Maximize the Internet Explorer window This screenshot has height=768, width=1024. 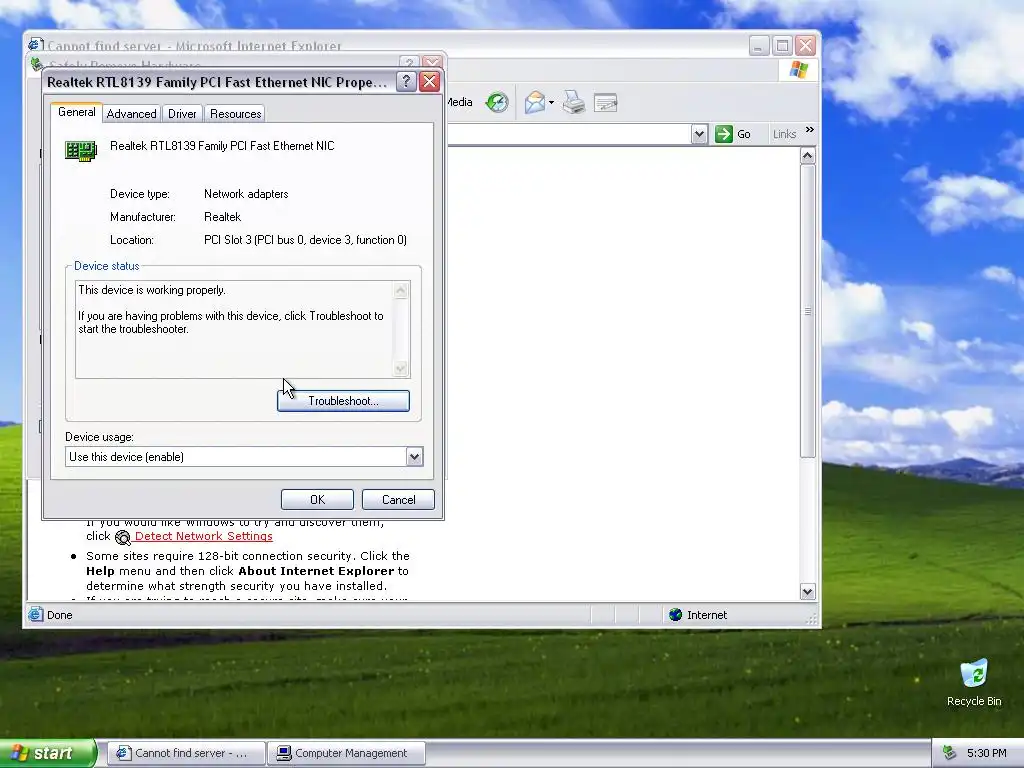pos(782,46)
